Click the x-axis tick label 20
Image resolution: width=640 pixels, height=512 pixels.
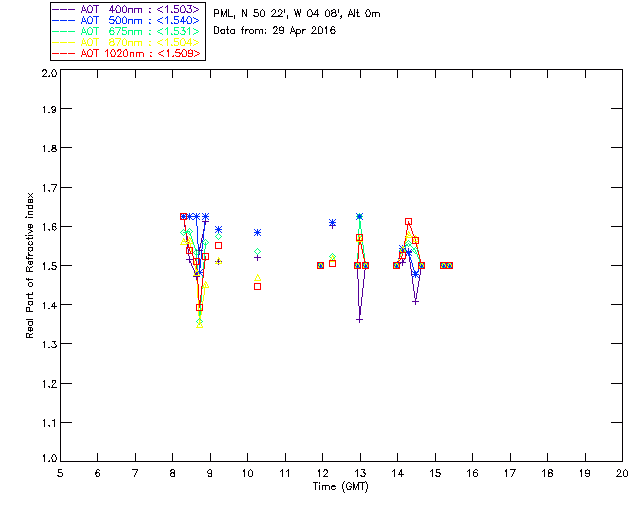coord(622,474)
